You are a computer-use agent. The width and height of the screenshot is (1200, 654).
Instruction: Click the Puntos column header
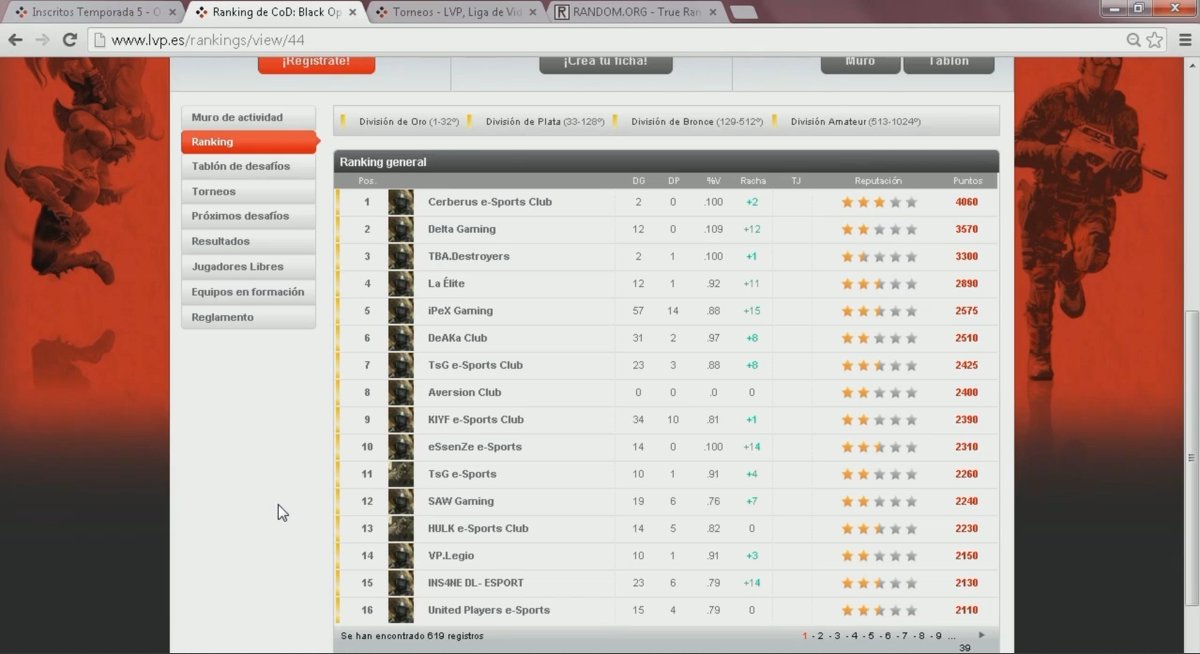967,181
